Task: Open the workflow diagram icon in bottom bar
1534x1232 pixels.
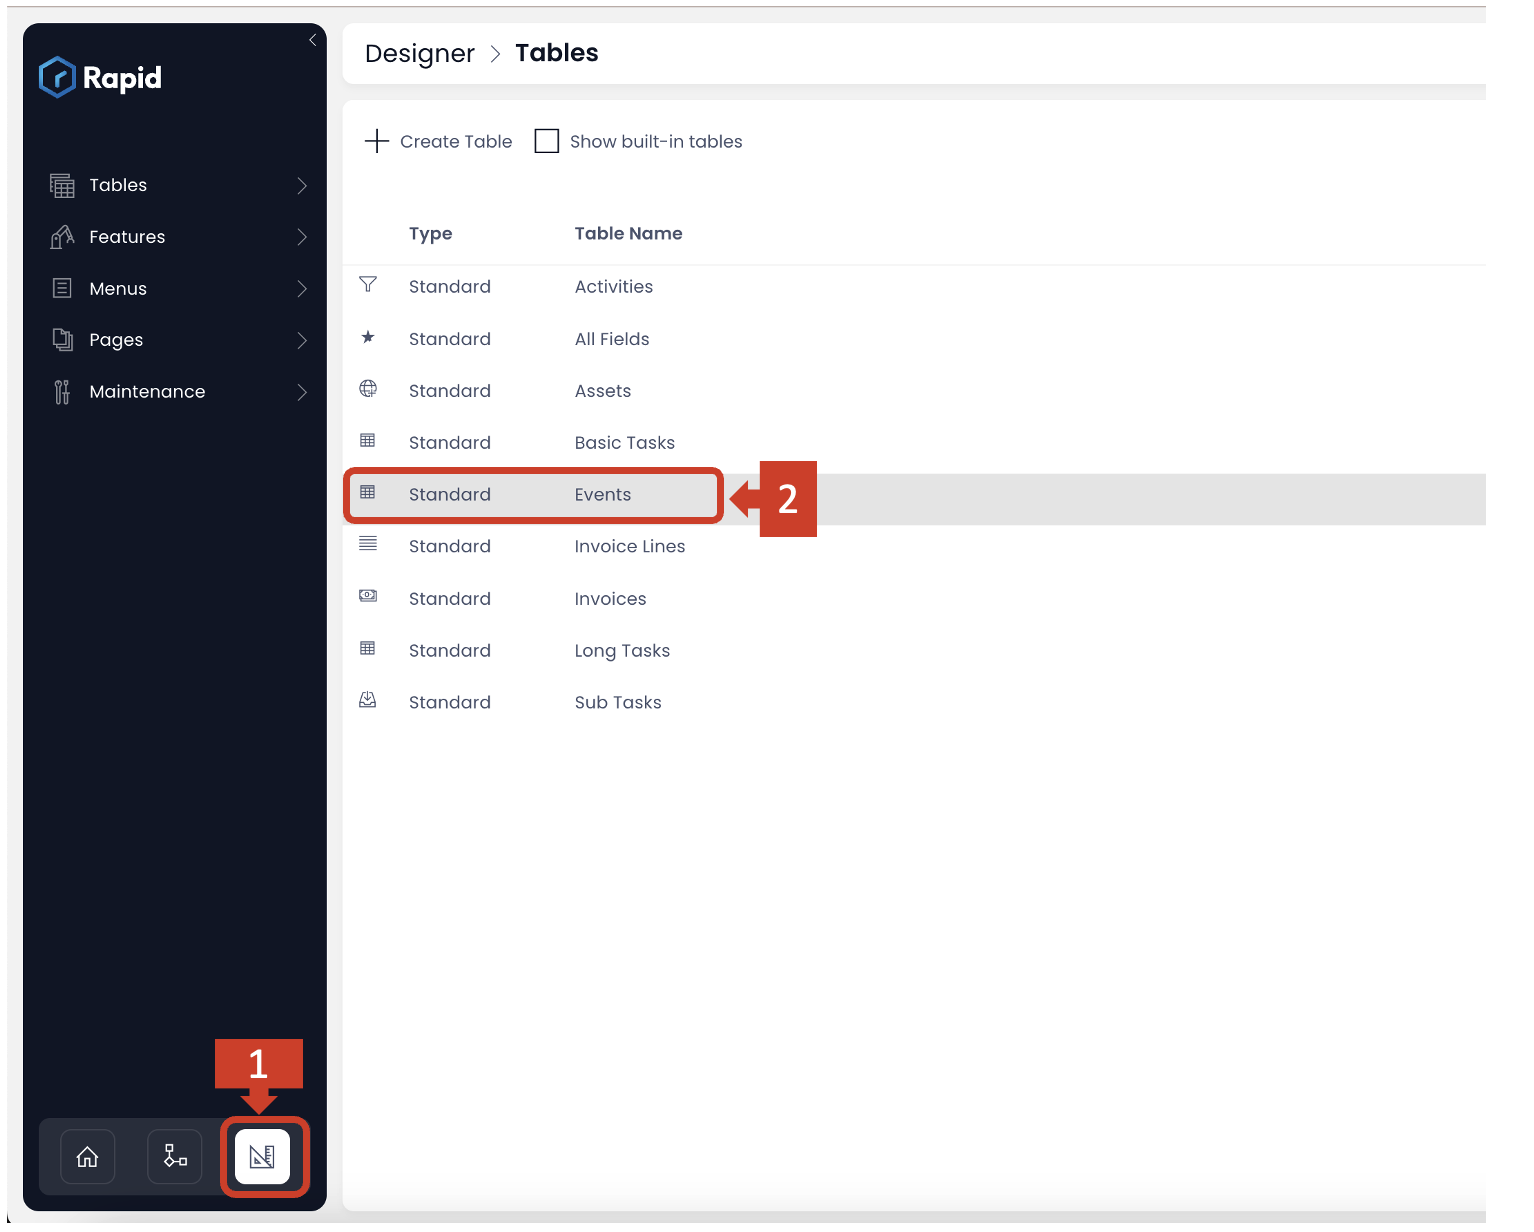Action: tap(175, 1157)
